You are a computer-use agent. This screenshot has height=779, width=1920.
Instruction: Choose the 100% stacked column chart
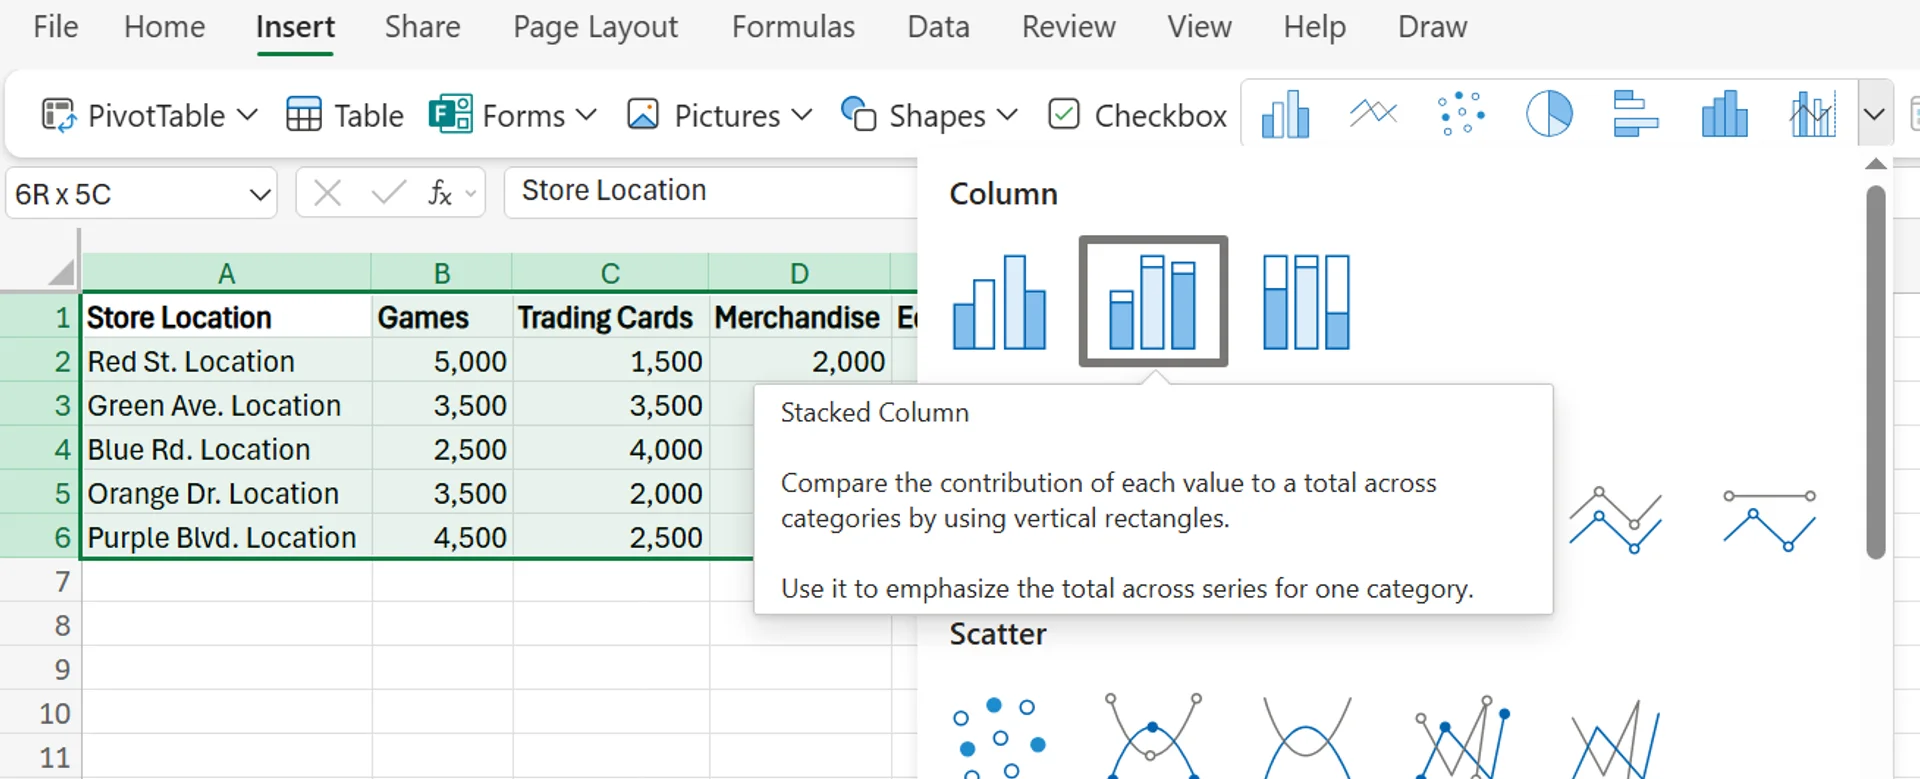1306,302
